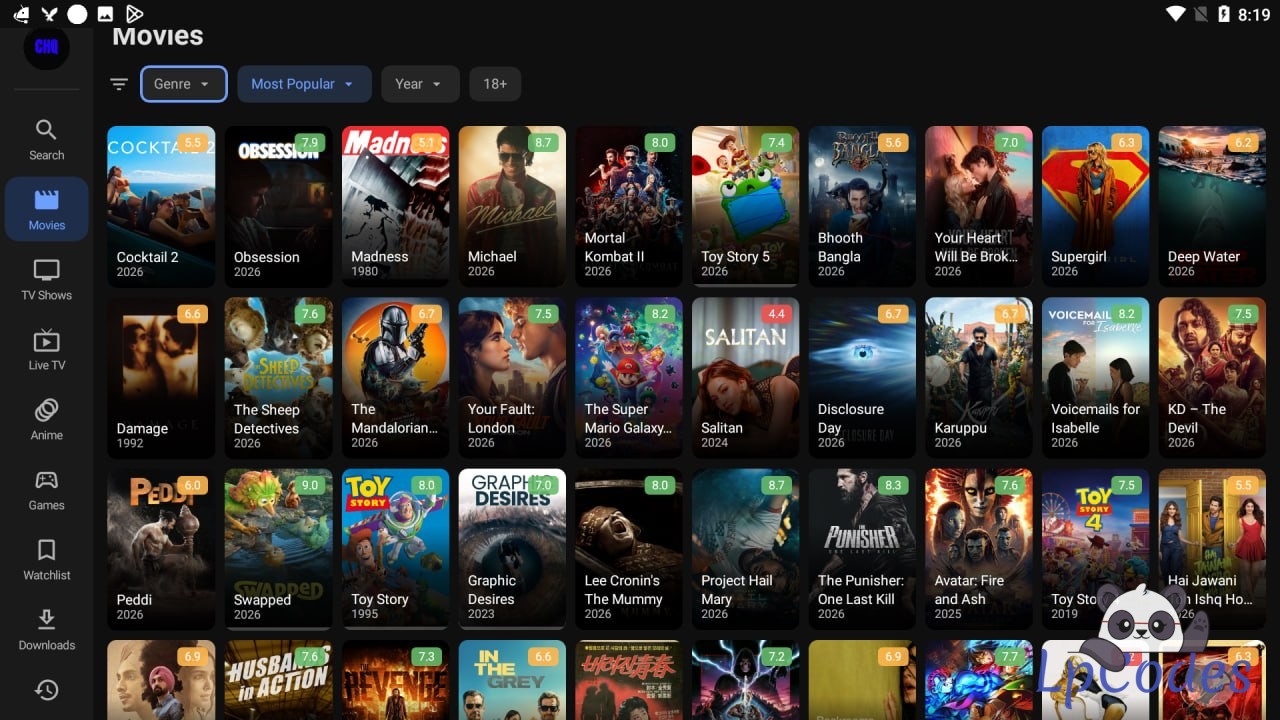
Task: Open the Damage (1992) poster
Action: click(x=161, y=378)
